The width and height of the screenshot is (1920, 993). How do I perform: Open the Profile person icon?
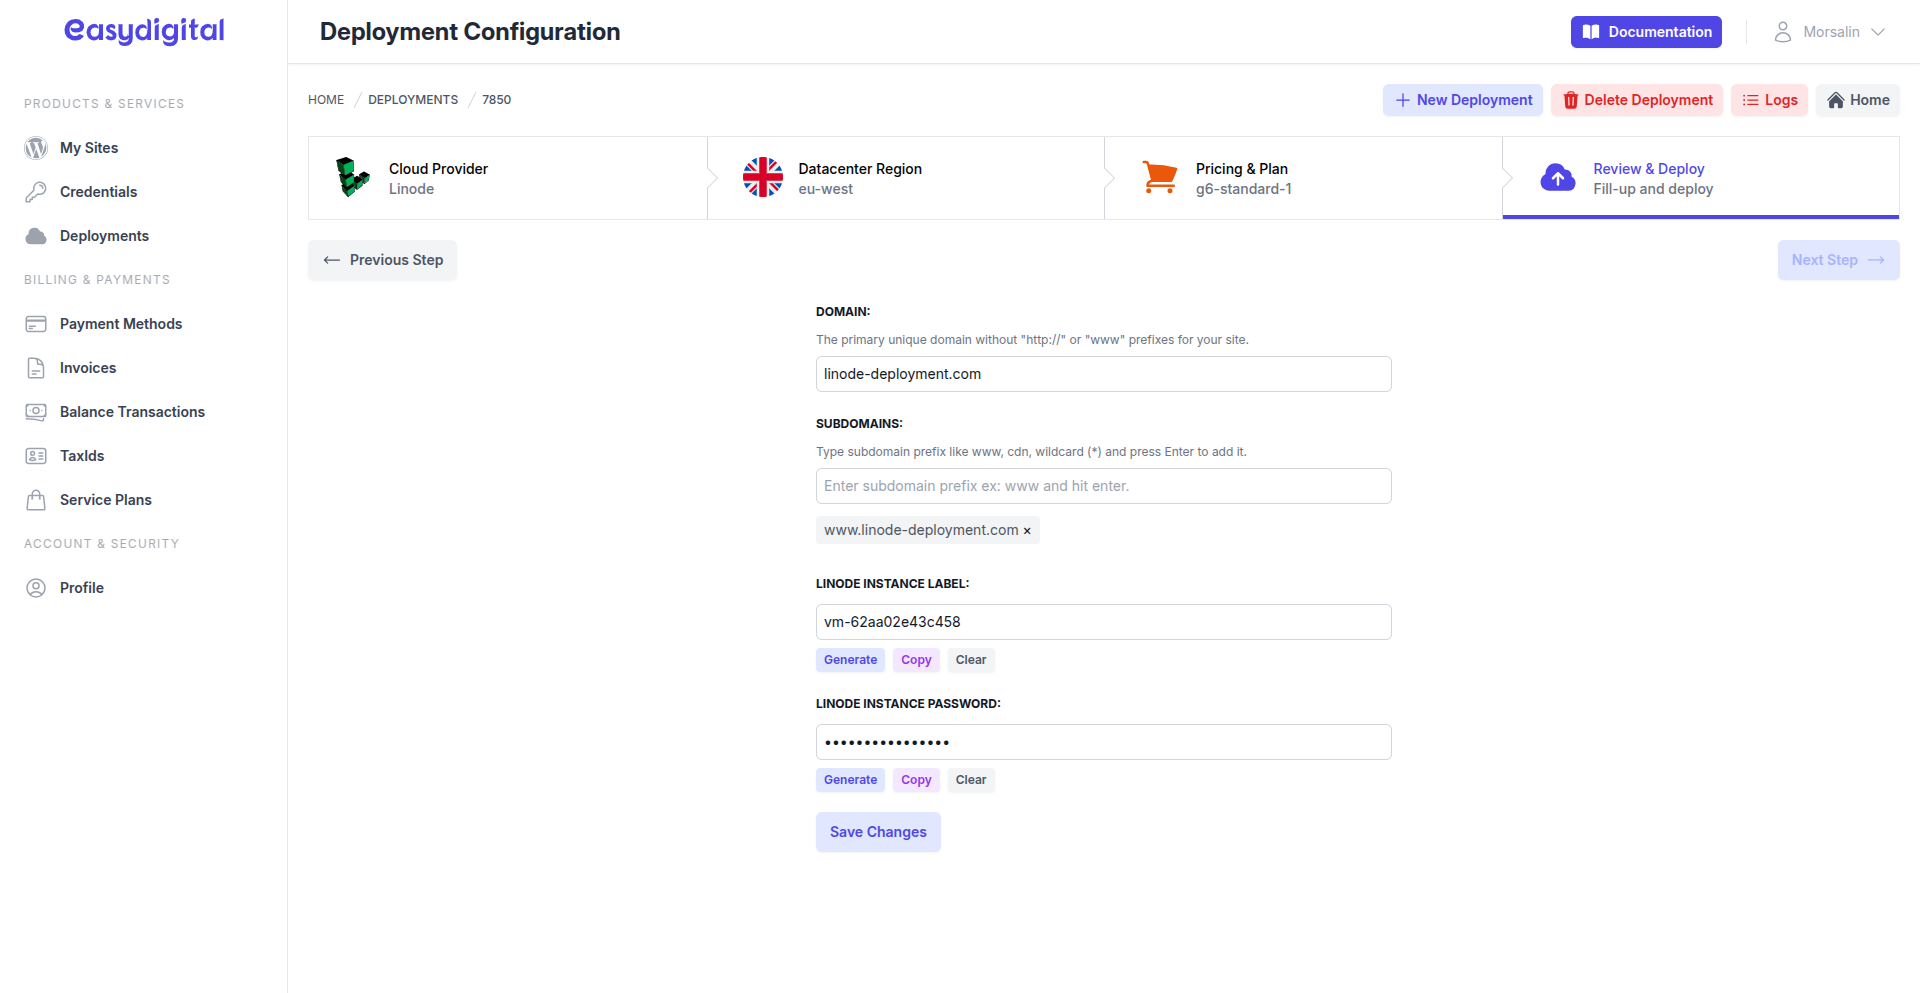36,588
